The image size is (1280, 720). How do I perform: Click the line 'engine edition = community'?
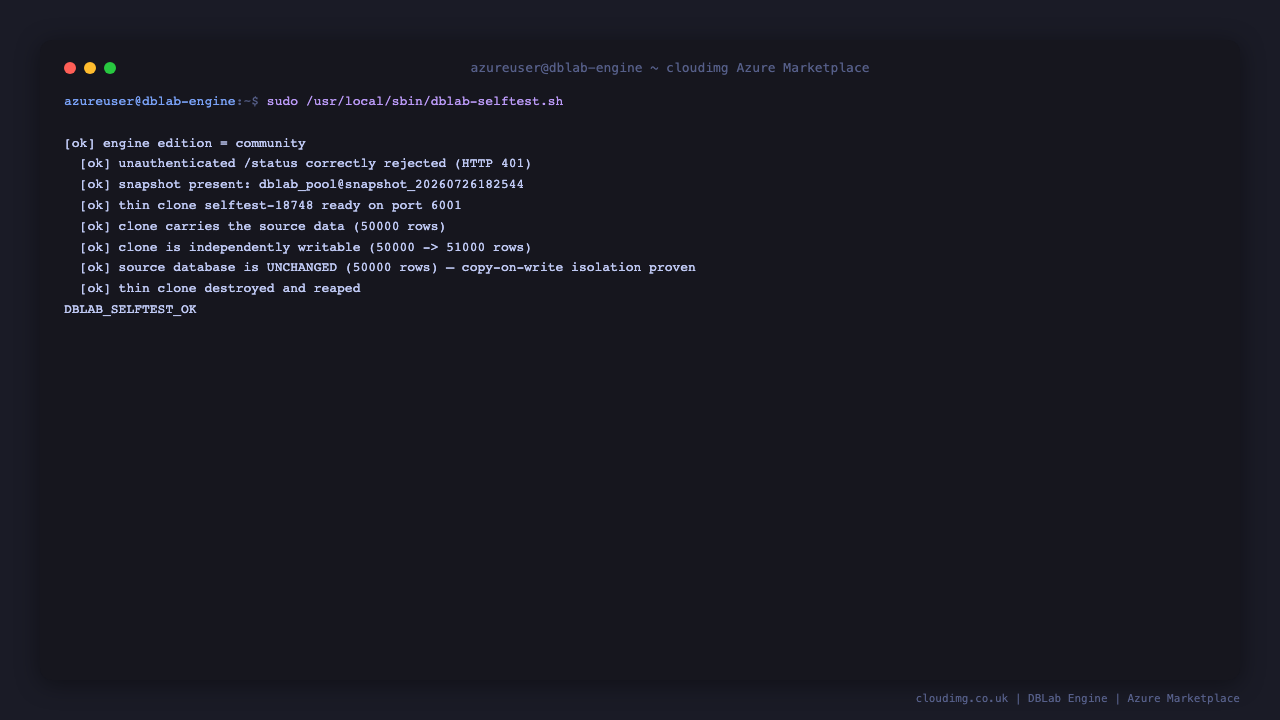(185, 143)
